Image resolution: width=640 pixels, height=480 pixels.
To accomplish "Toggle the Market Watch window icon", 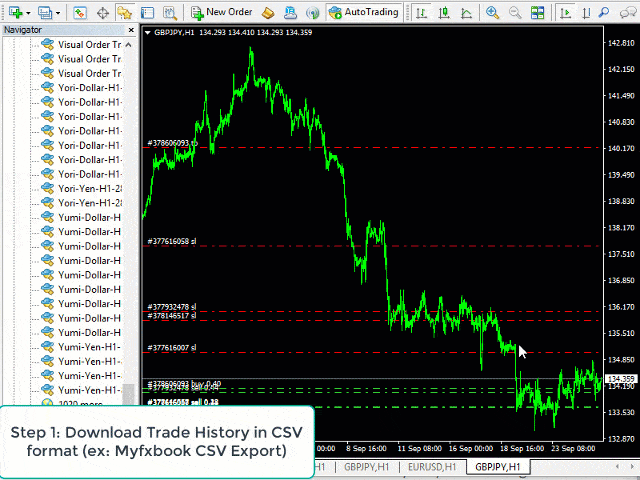I will point(80,13).
